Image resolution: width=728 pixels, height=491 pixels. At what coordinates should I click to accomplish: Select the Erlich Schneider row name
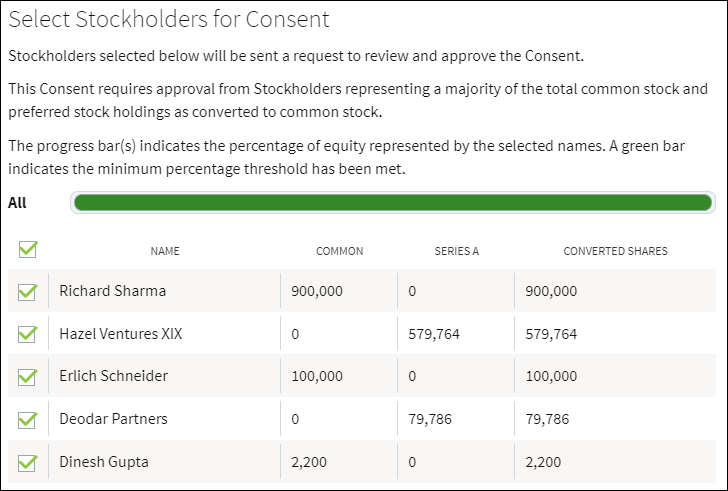click(x=114, y=376)
